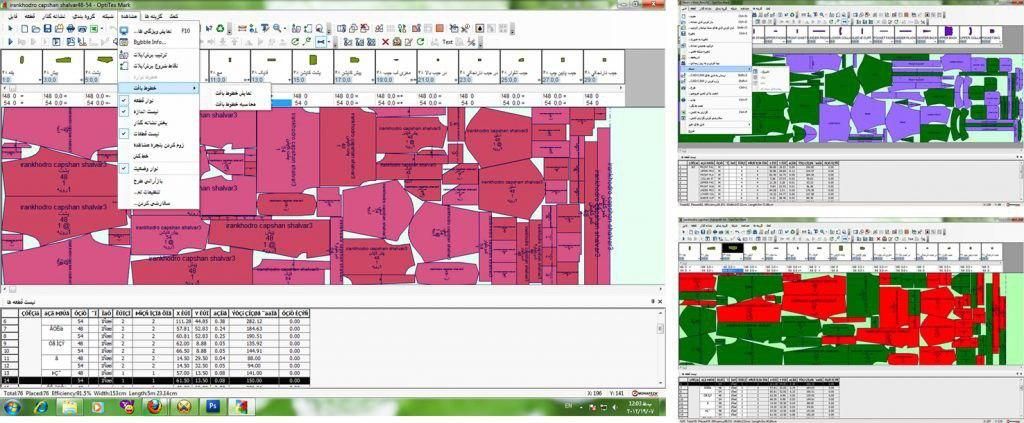Click the black tree icon in the first toolbar row
This screenshot has height=423, width=1024.
coord(479,28)
